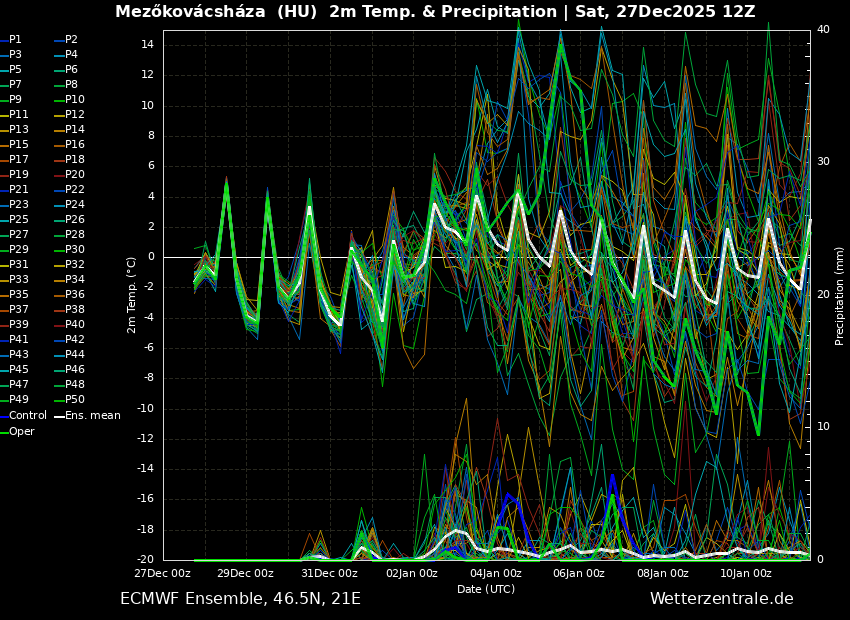Select the P39 legend entry
This screenshot has width=850, height=620.
click(19, 325)
